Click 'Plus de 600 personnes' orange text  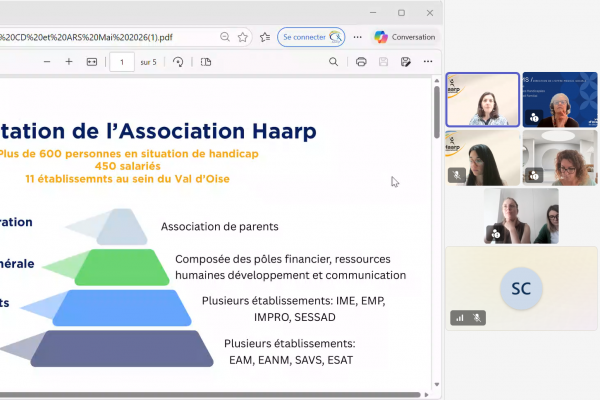pos(129,154)
